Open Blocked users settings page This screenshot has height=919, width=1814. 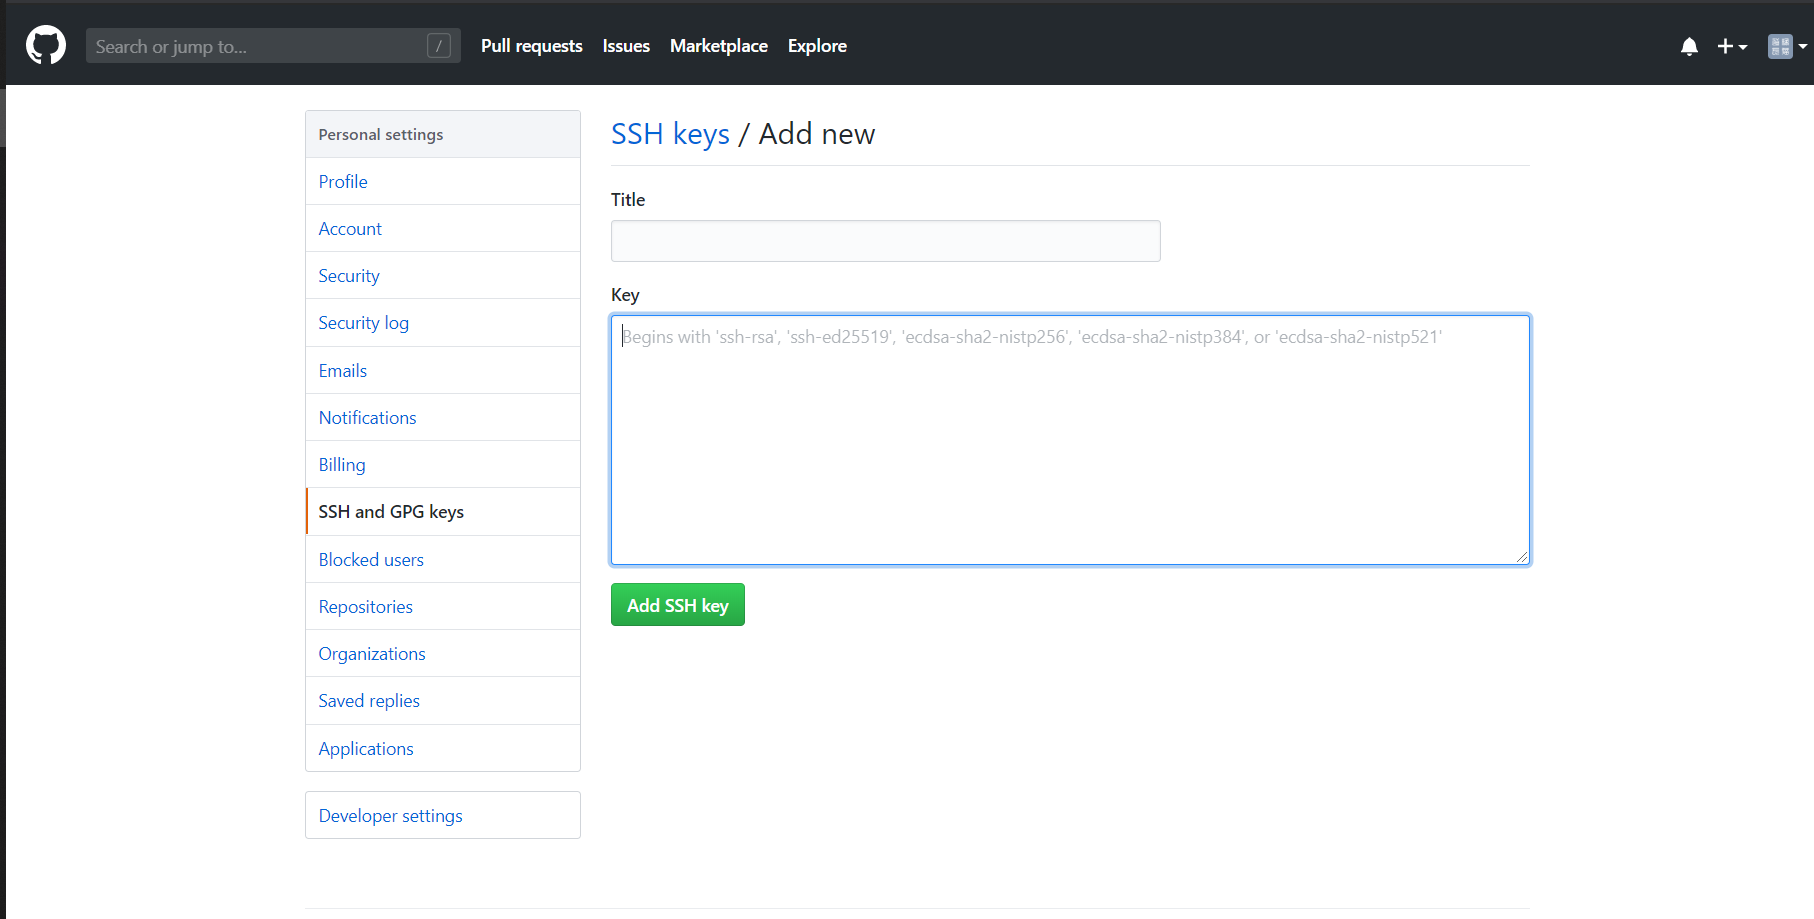[371, 560]
